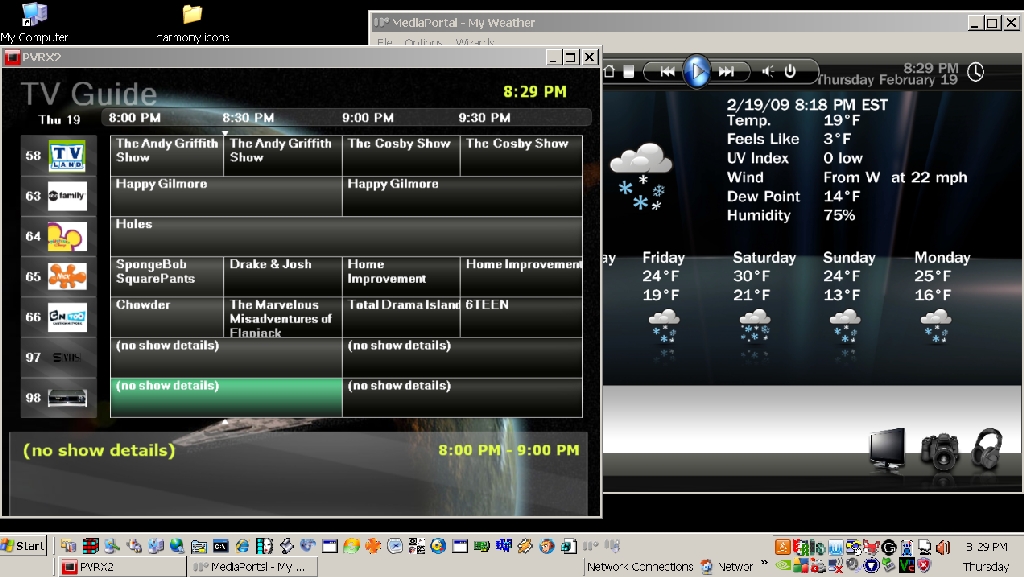The height and width of the screenshot is (577, 1024).
Task: Select Home Improvement at 9:00 PM
Action: [x=401, y=277]
